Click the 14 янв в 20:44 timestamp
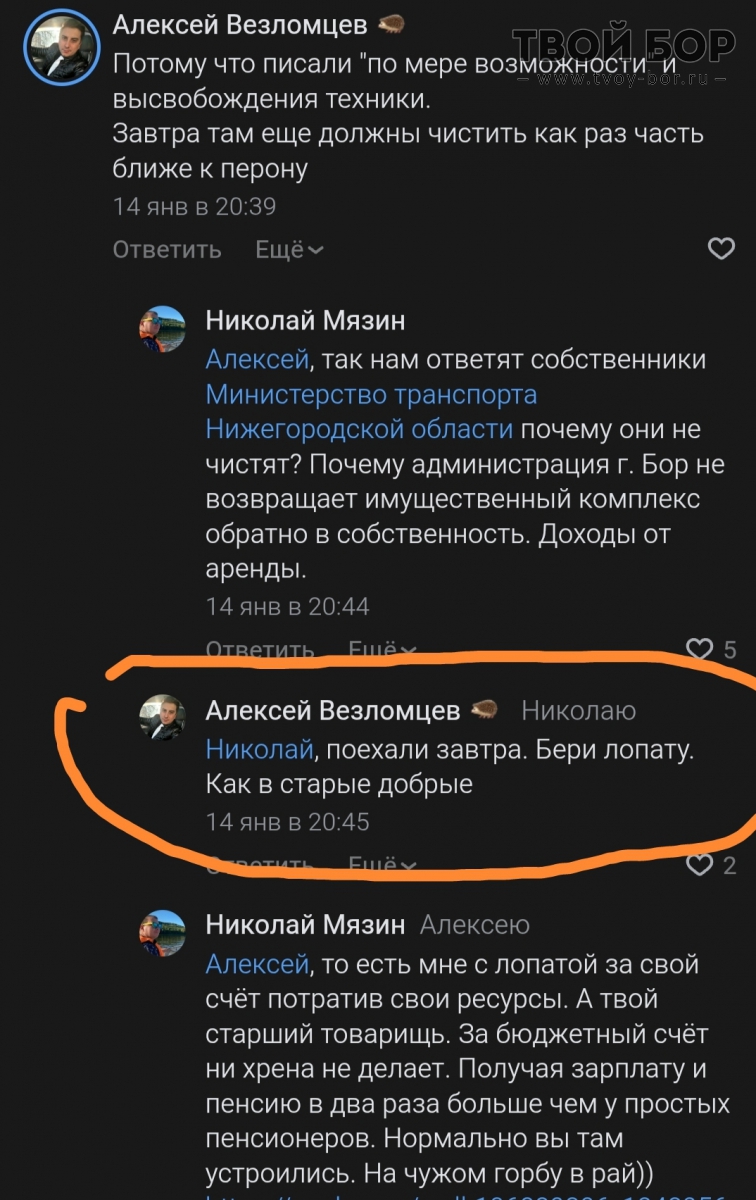 point(287,606)
